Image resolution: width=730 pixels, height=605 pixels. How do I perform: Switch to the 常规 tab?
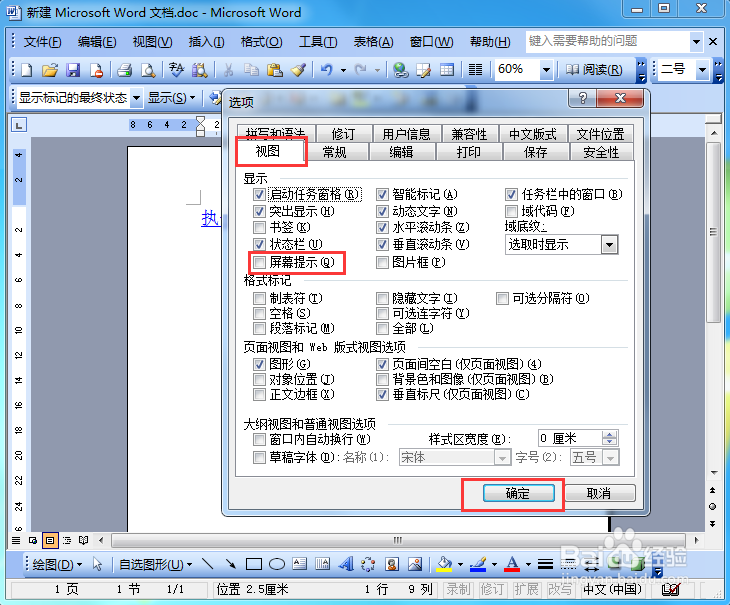click(335, 153)
